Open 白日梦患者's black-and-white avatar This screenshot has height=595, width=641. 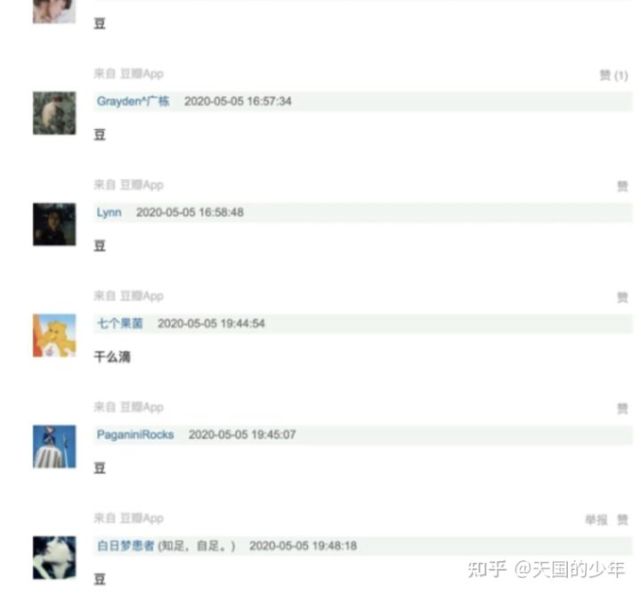tap(54, 558)
